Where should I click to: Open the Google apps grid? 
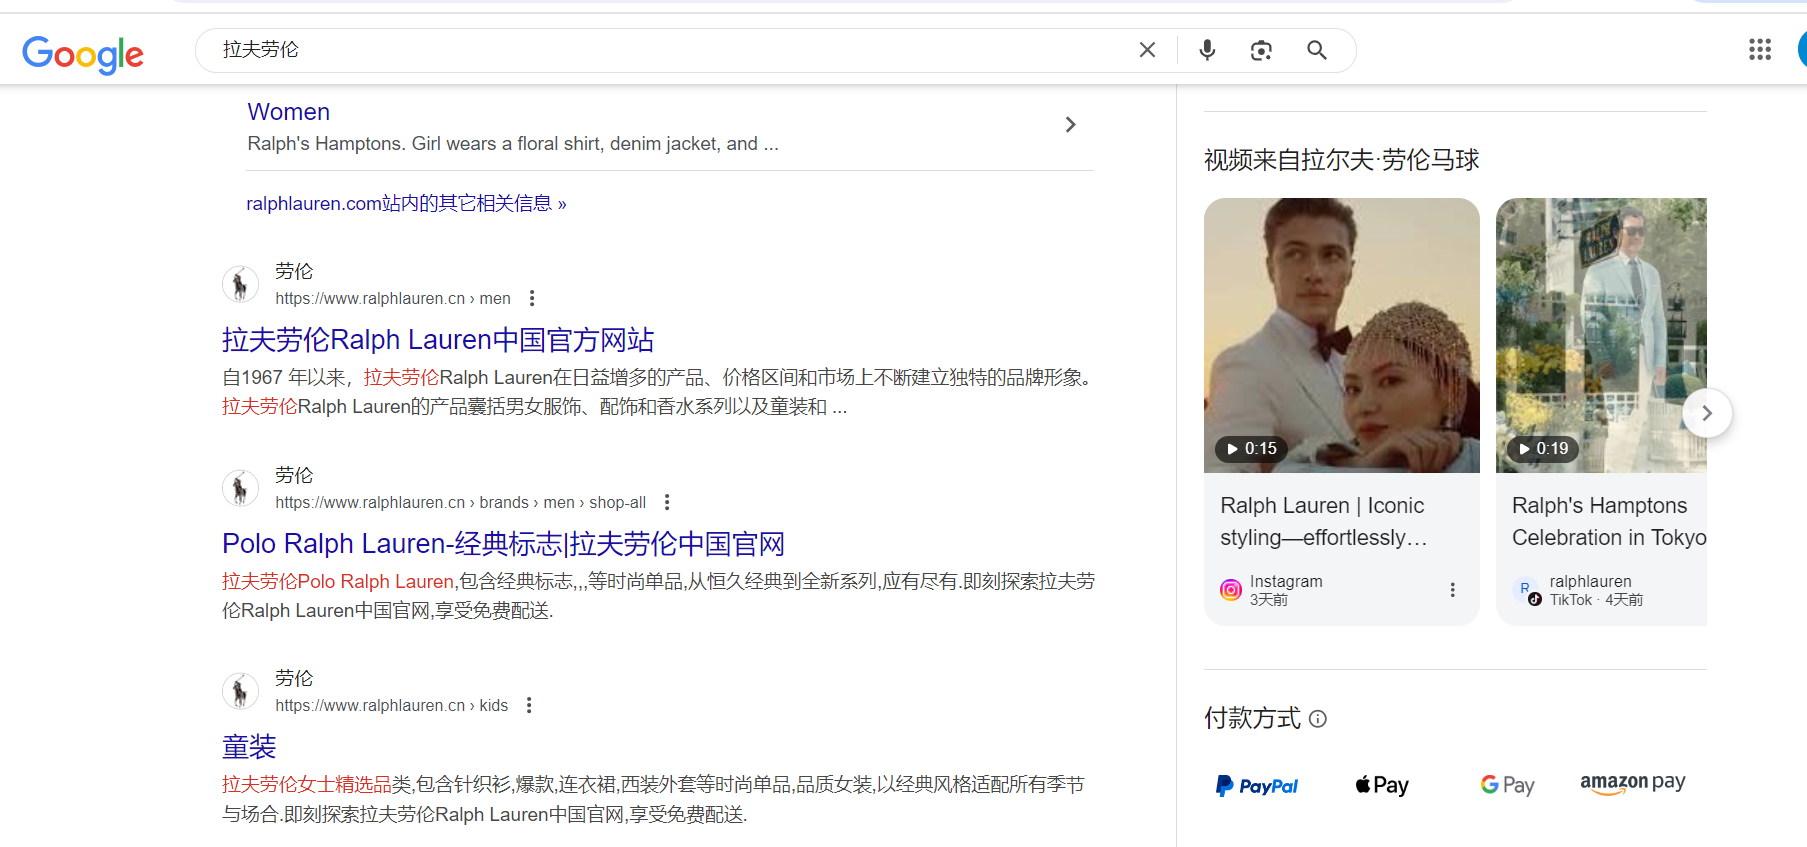pyautogui.click(x=1760, y=49)
